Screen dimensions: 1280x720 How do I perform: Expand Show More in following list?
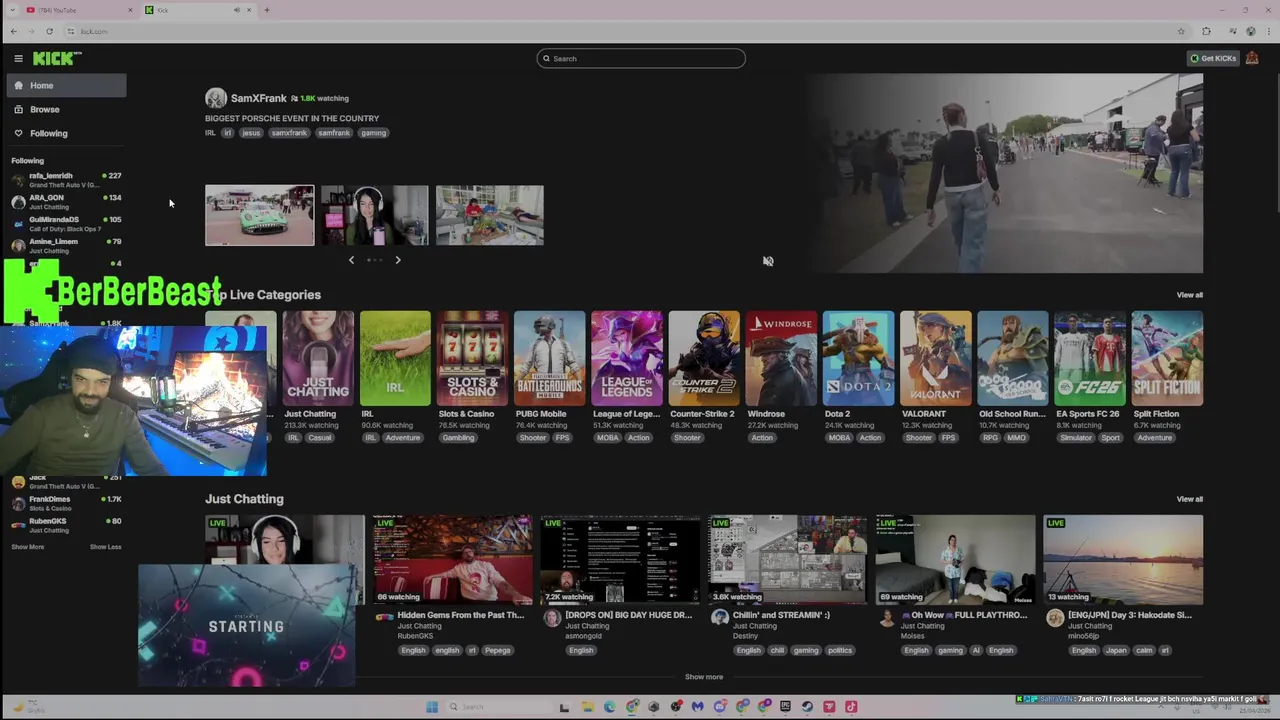[x=28, y=547]
